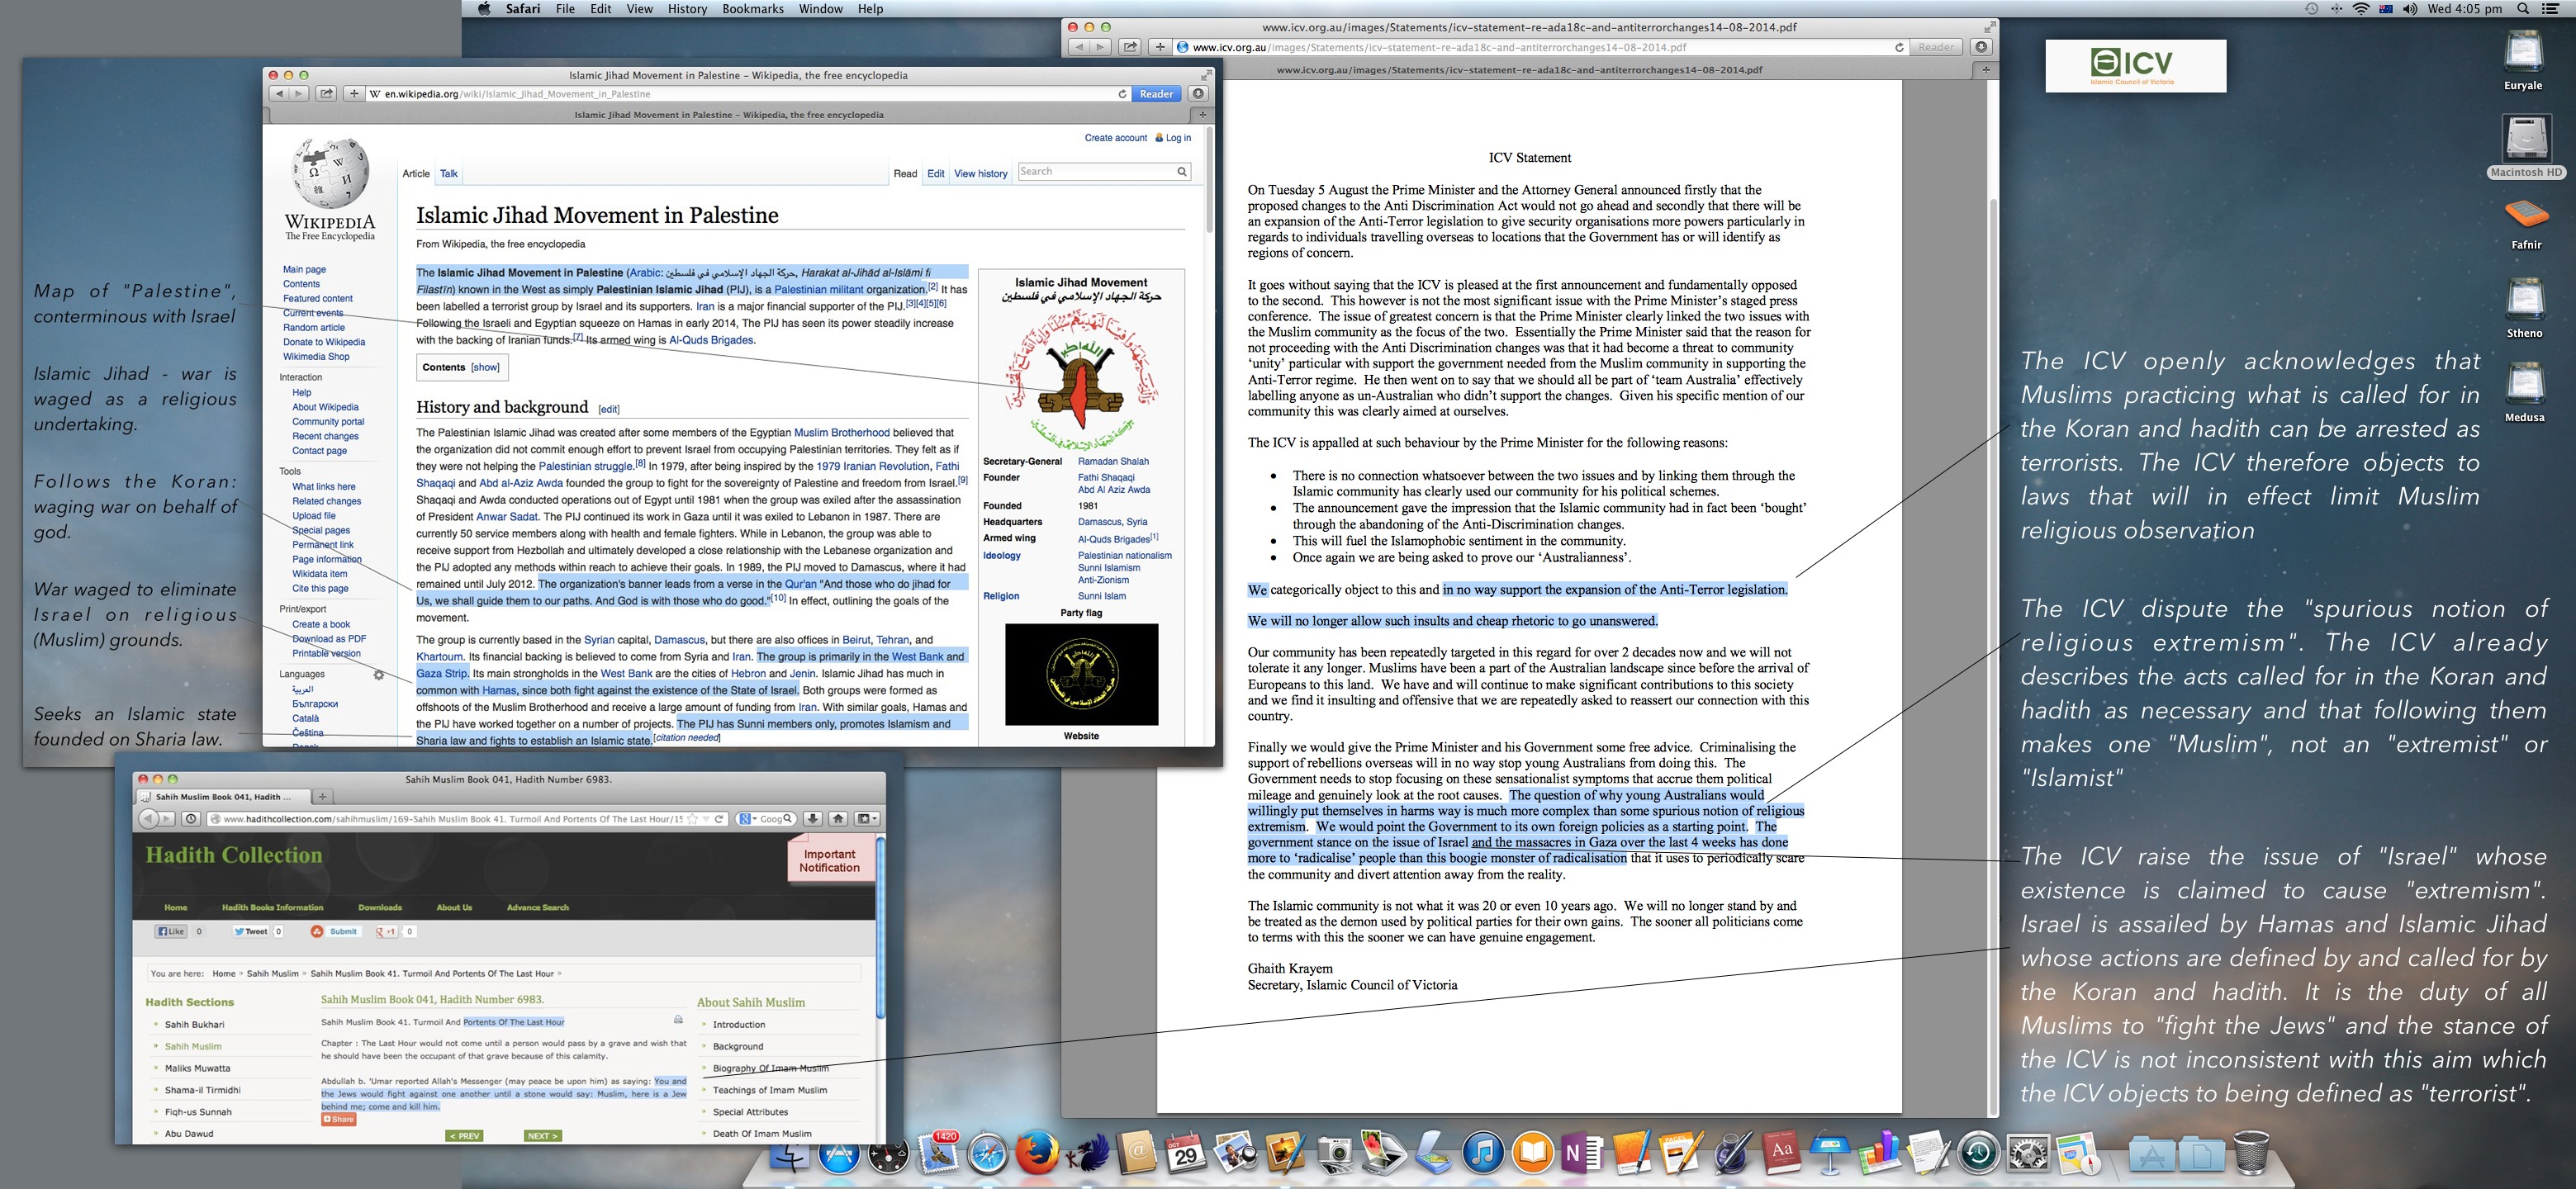This screenshot has width=2576, height=1189.
Task: Open Wikipedia Edit tab
Action: [935, 173]
